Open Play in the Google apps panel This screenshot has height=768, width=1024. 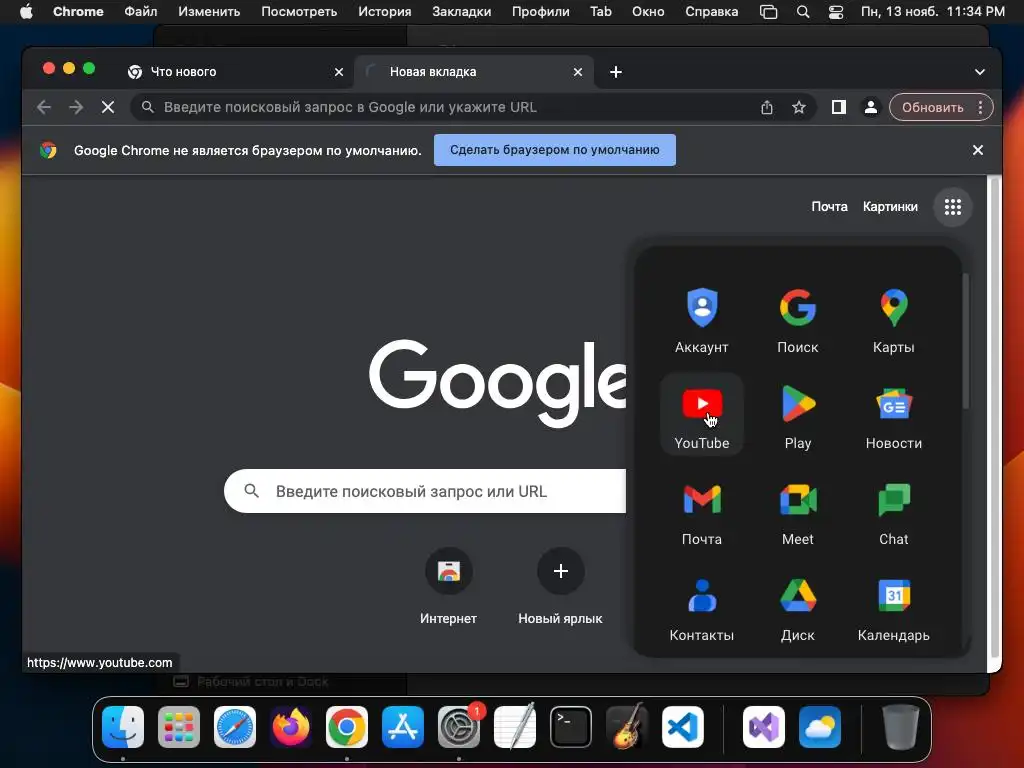coord(797,415)
